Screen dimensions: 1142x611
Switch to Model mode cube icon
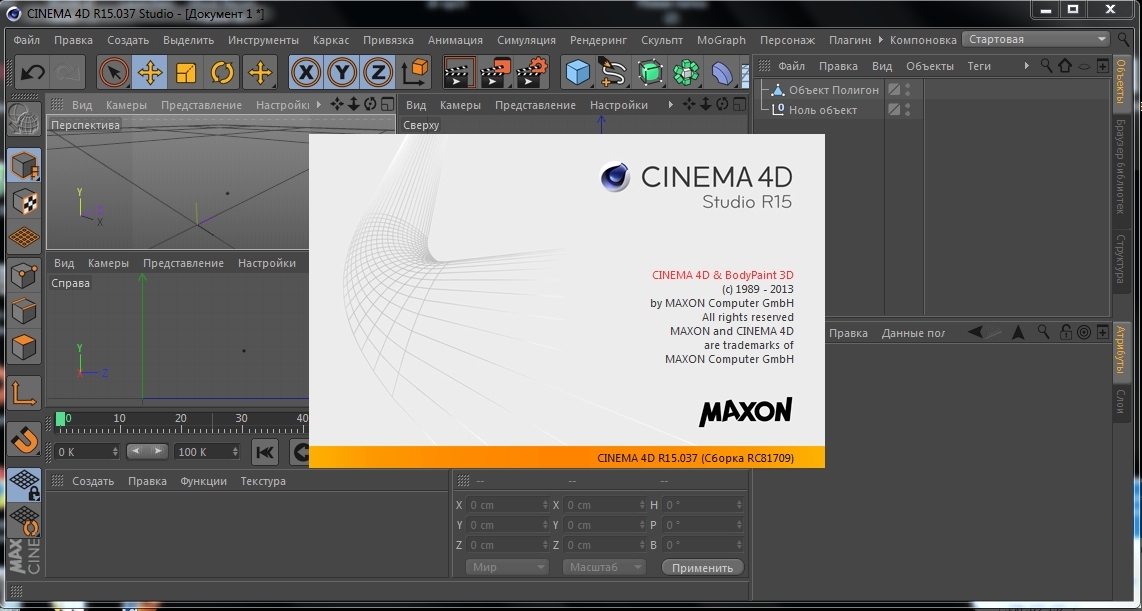point(24,166)
